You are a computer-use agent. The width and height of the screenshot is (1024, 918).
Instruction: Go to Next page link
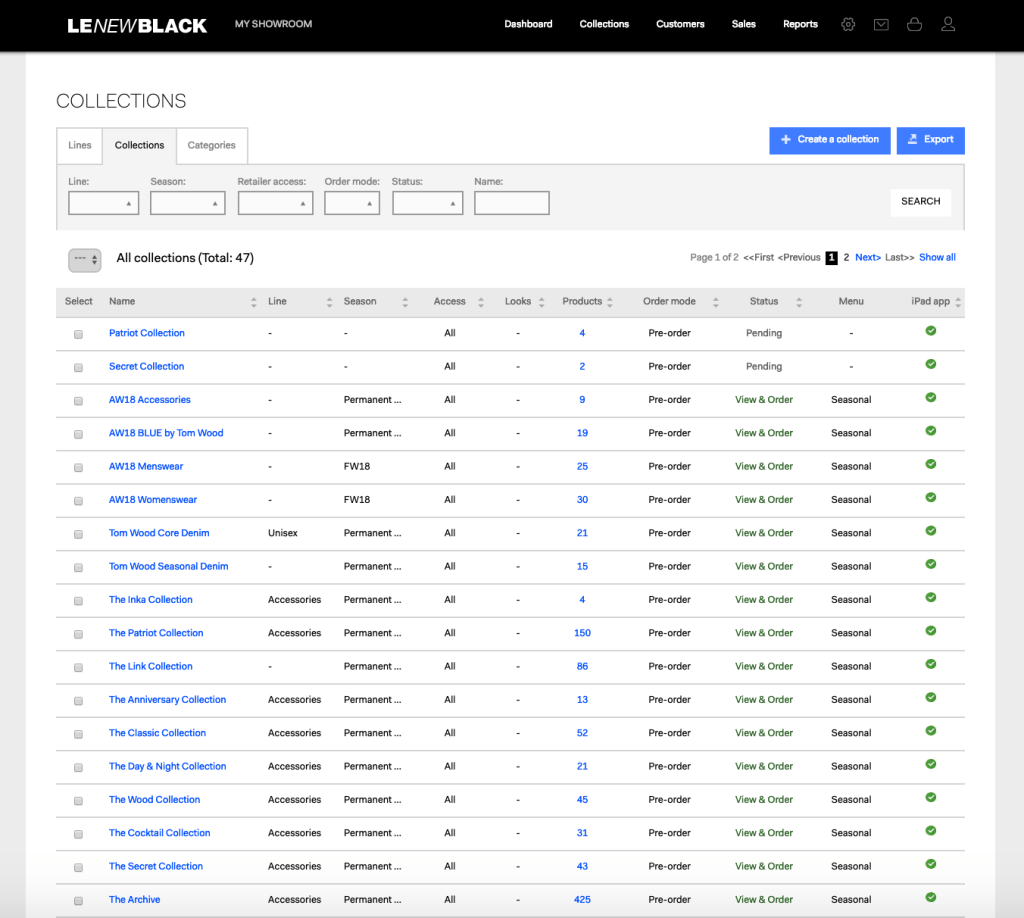tap(867, 257)
